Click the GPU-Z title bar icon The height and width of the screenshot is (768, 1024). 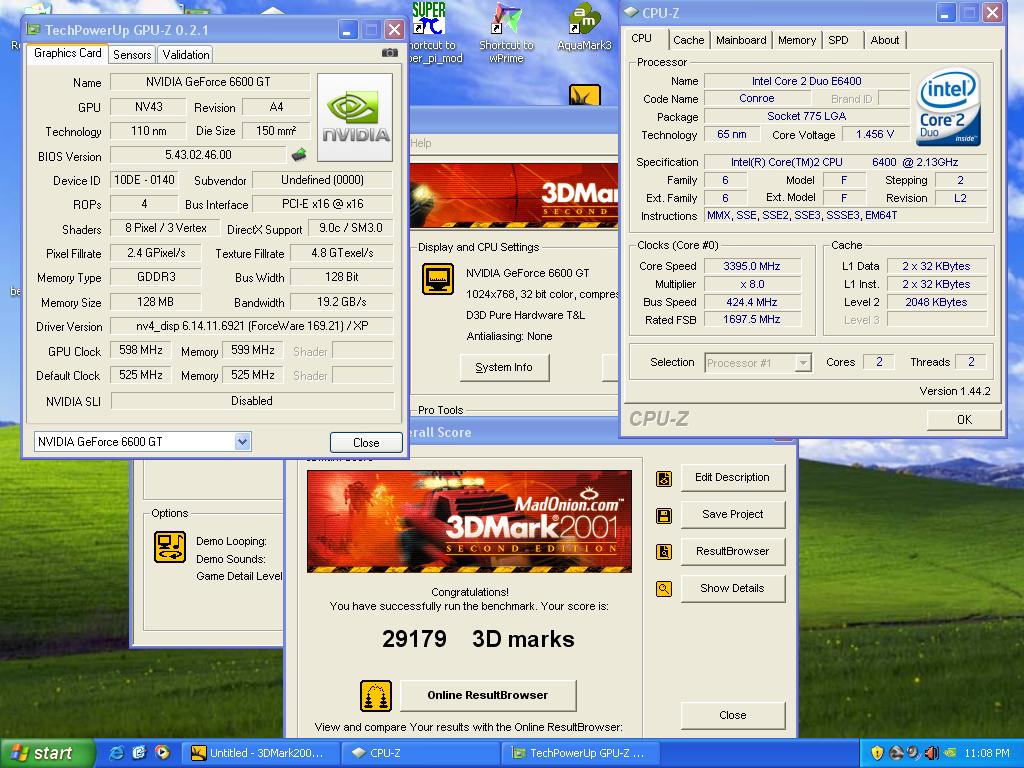coord(33,29)
